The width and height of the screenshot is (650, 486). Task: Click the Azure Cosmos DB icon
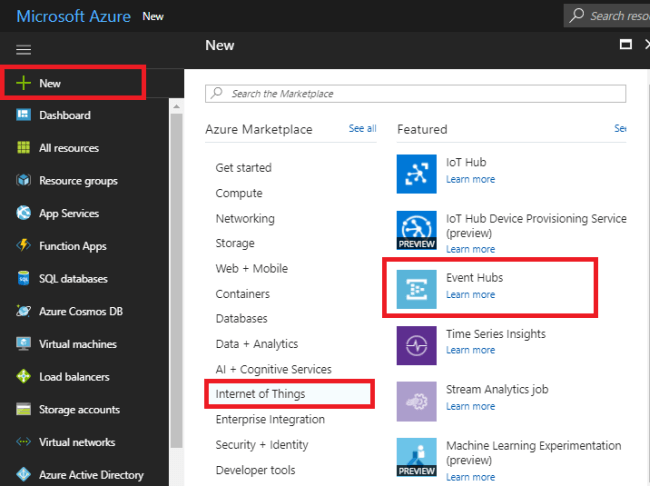(x=23, y=311)
